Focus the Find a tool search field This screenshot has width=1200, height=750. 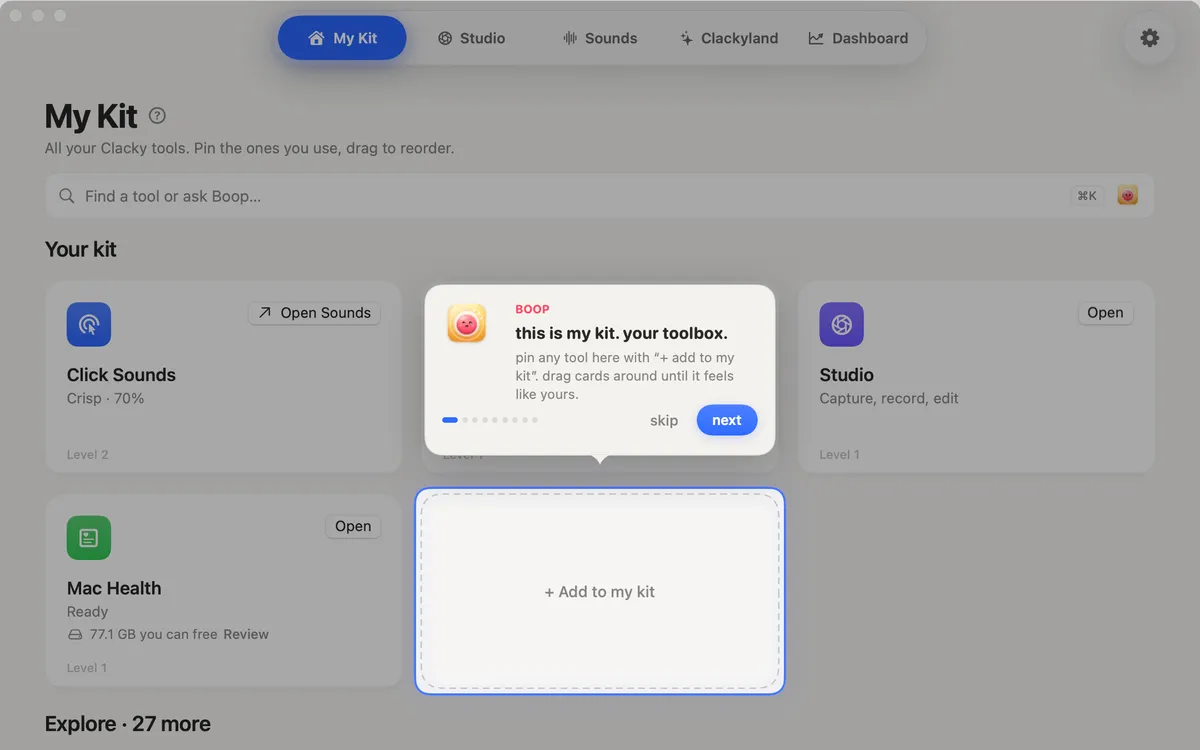point(600,196)
